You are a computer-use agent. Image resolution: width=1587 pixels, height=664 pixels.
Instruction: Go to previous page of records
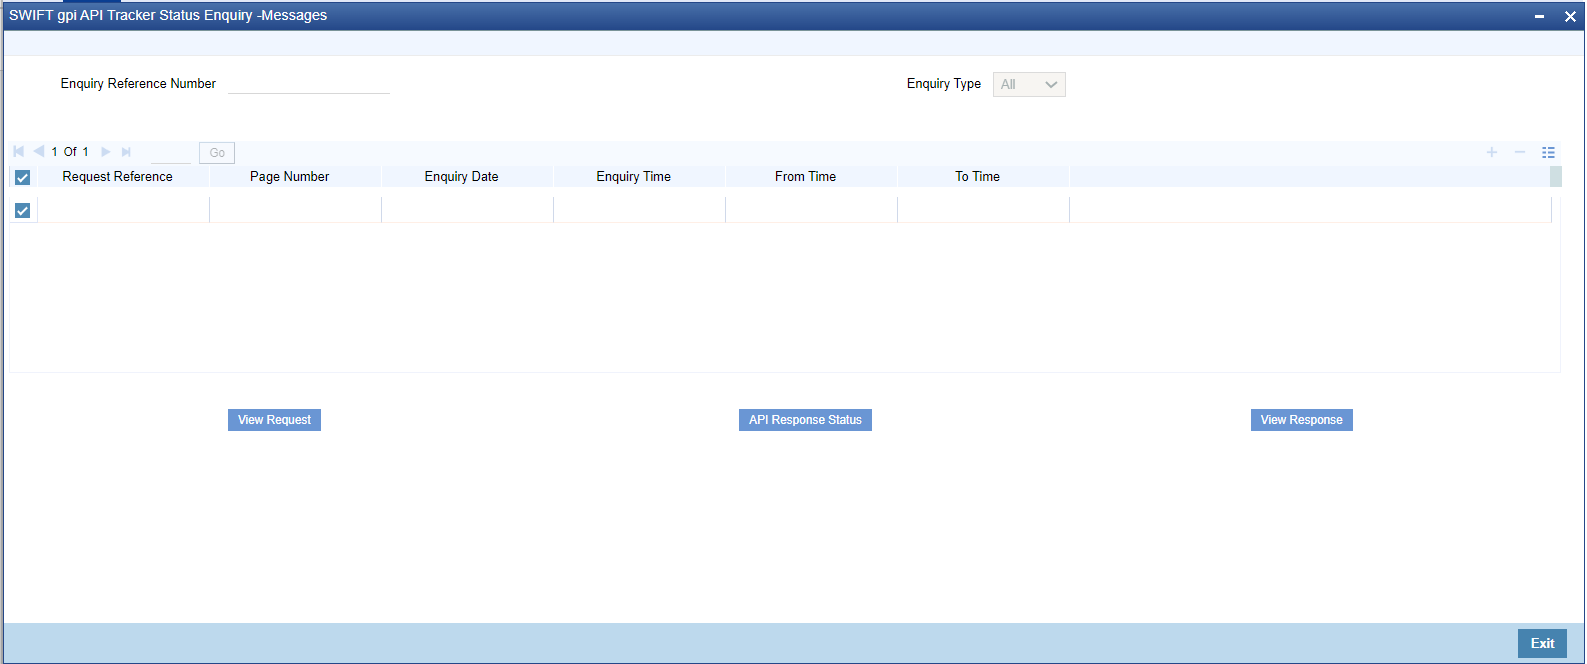tap(38, 152)
